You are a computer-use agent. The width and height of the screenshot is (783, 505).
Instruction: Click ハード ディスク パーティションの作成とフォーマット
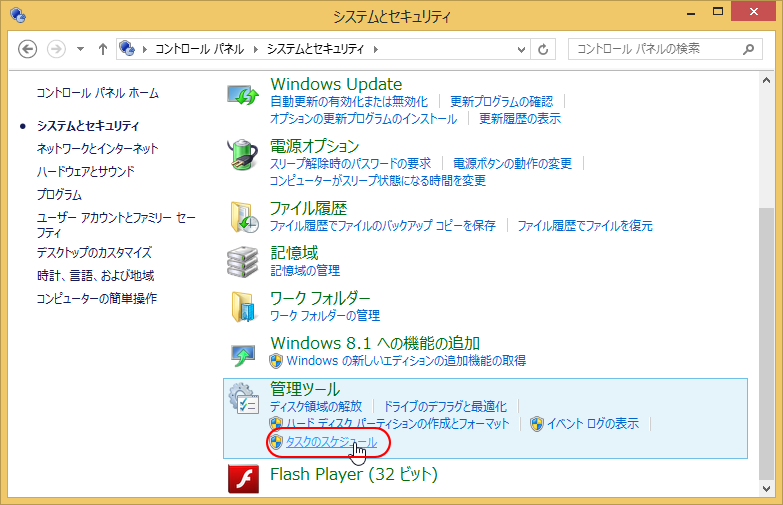(x=397, y=424)
